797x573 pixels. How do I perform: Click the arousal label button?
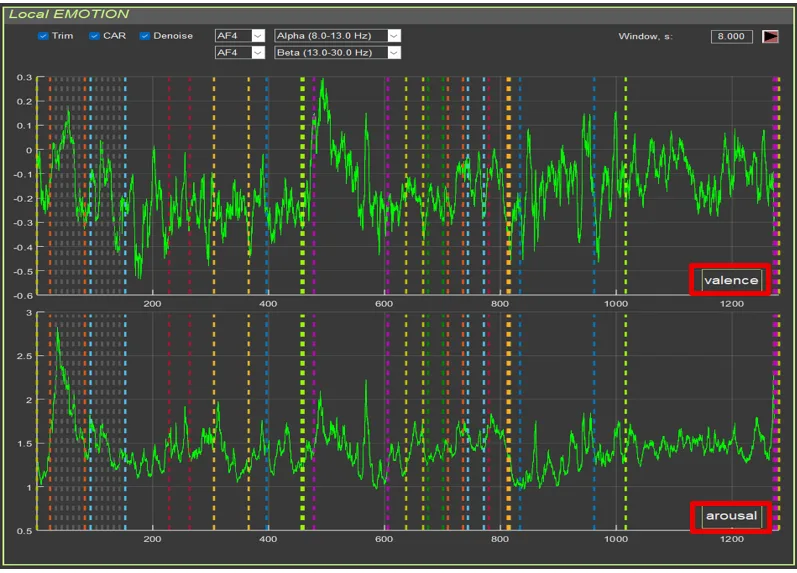coord(731,516)
